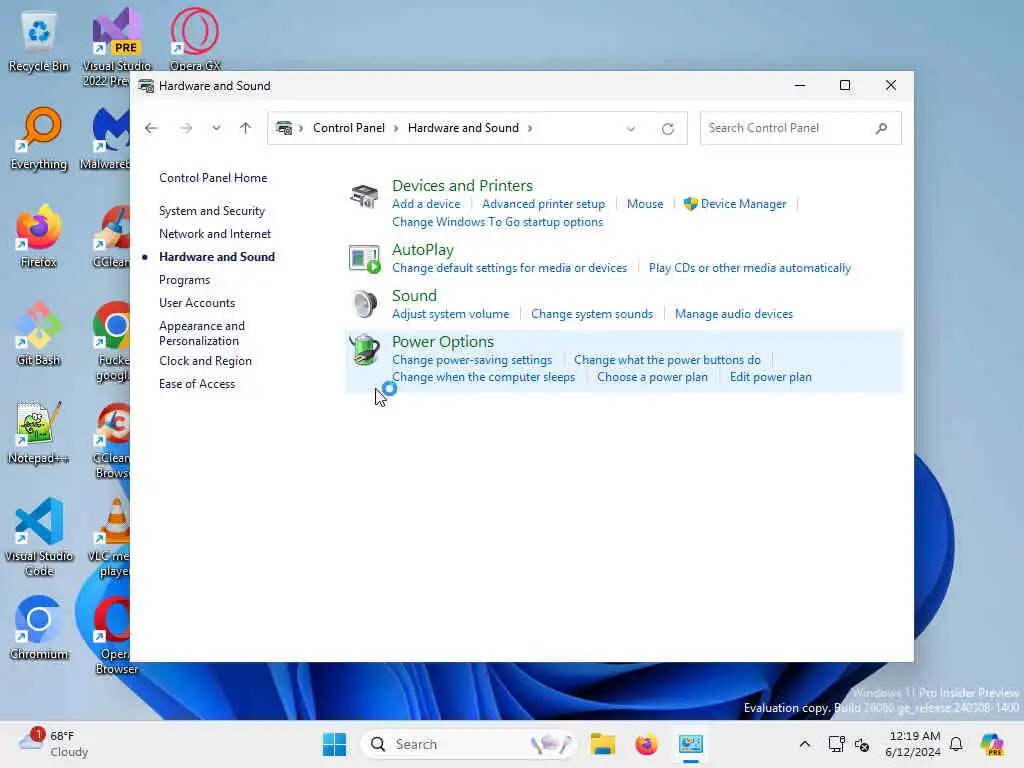This screenshot has width=1024, height=768.
Task: Select Network and Internet category
Action: [215, 234]
